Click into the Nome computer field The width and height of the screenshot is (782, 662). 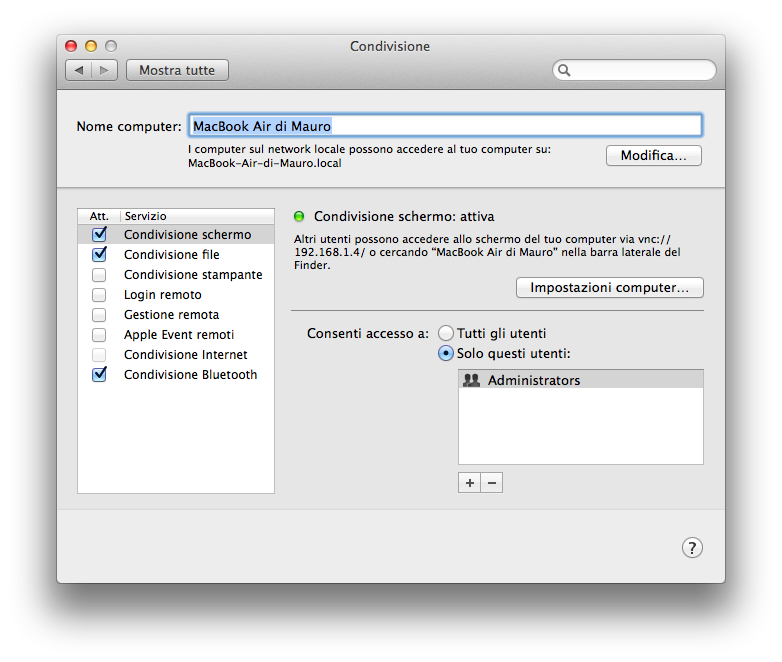click(x=445, y=126)
